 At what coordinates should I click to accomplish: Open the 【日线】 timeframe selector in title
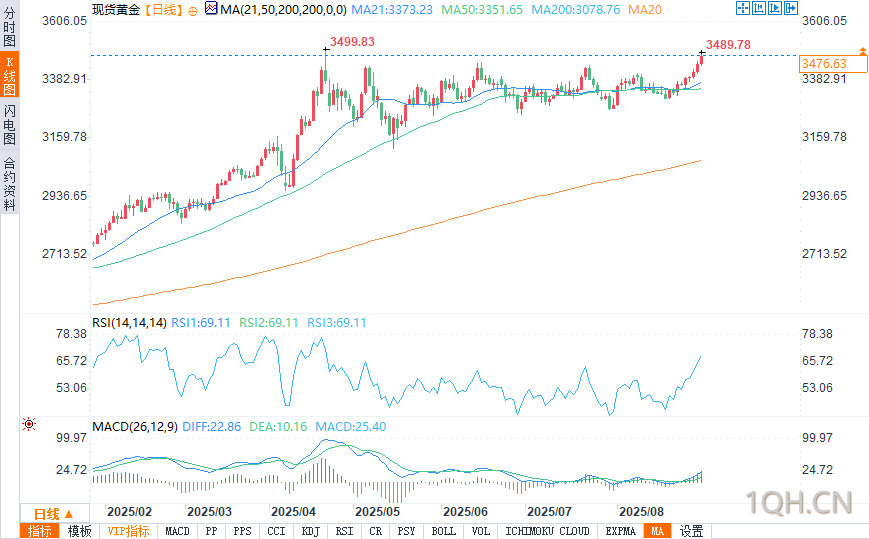164,9
